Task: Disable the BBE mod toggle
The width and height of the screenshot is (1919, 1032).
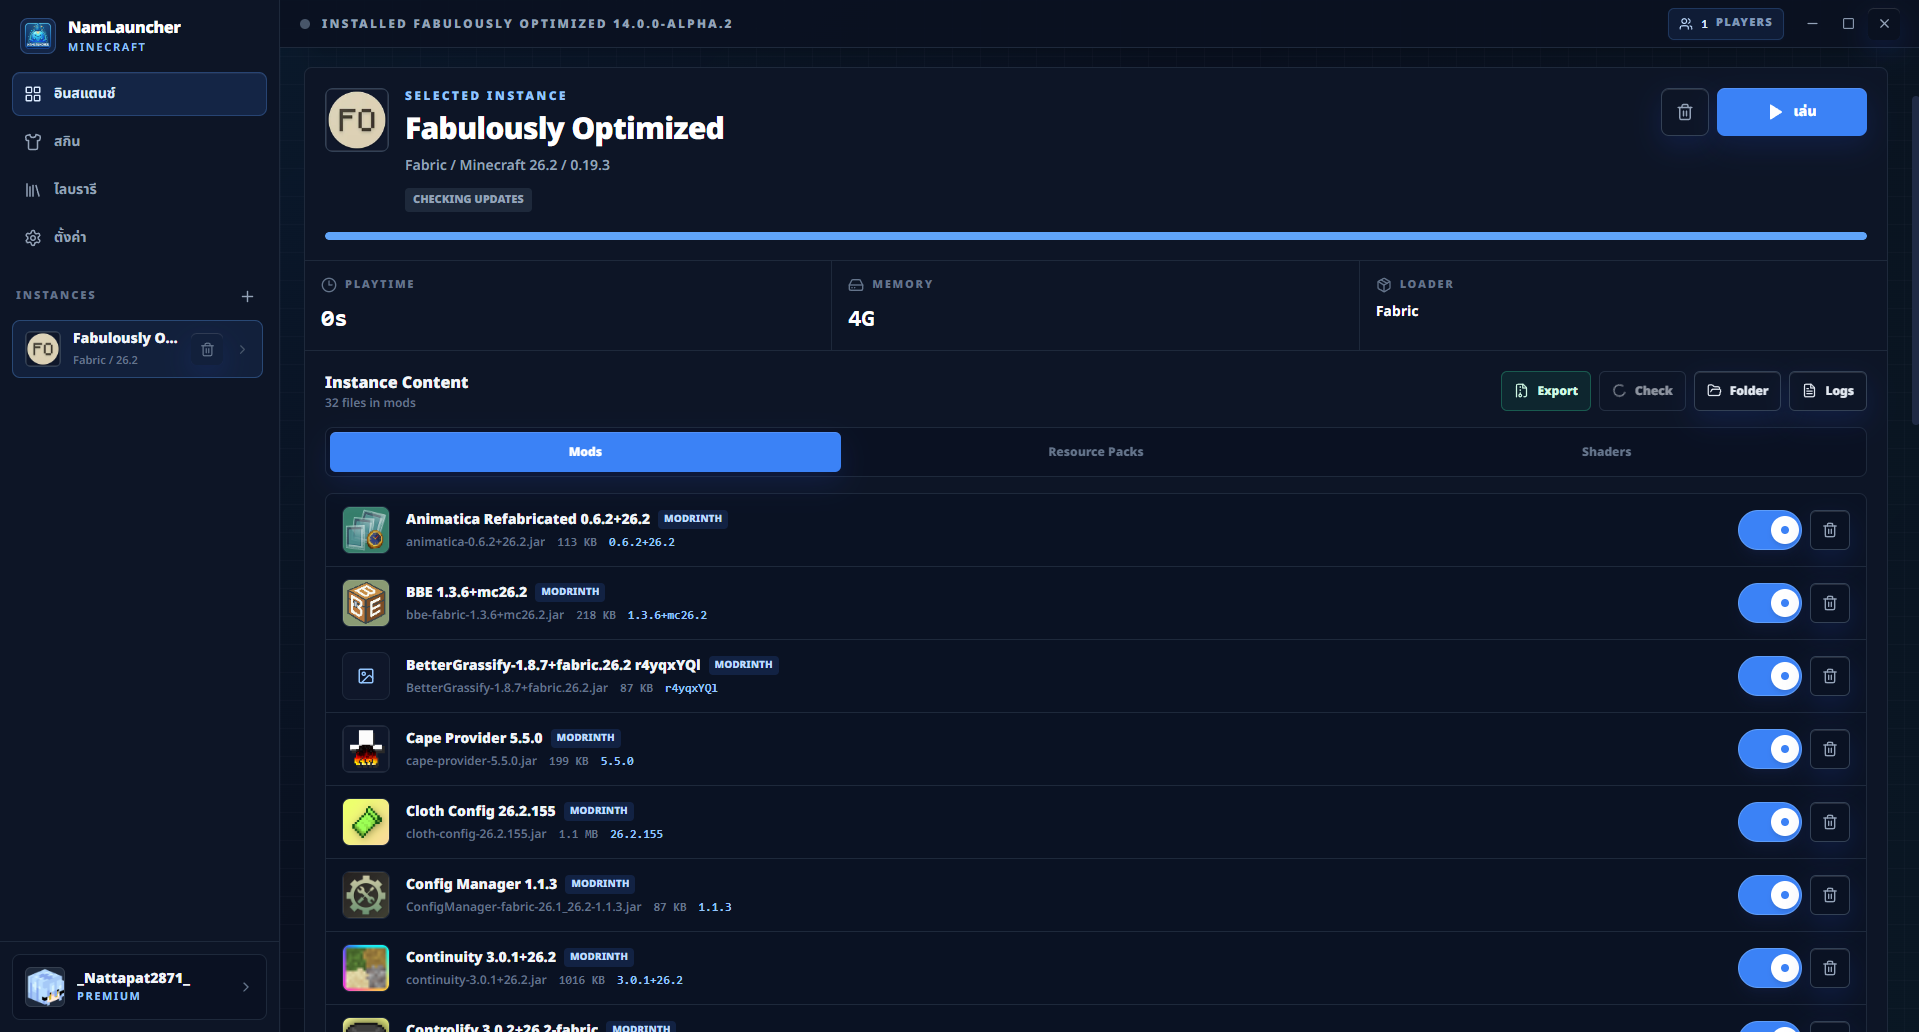Action: coord(1769,603)
